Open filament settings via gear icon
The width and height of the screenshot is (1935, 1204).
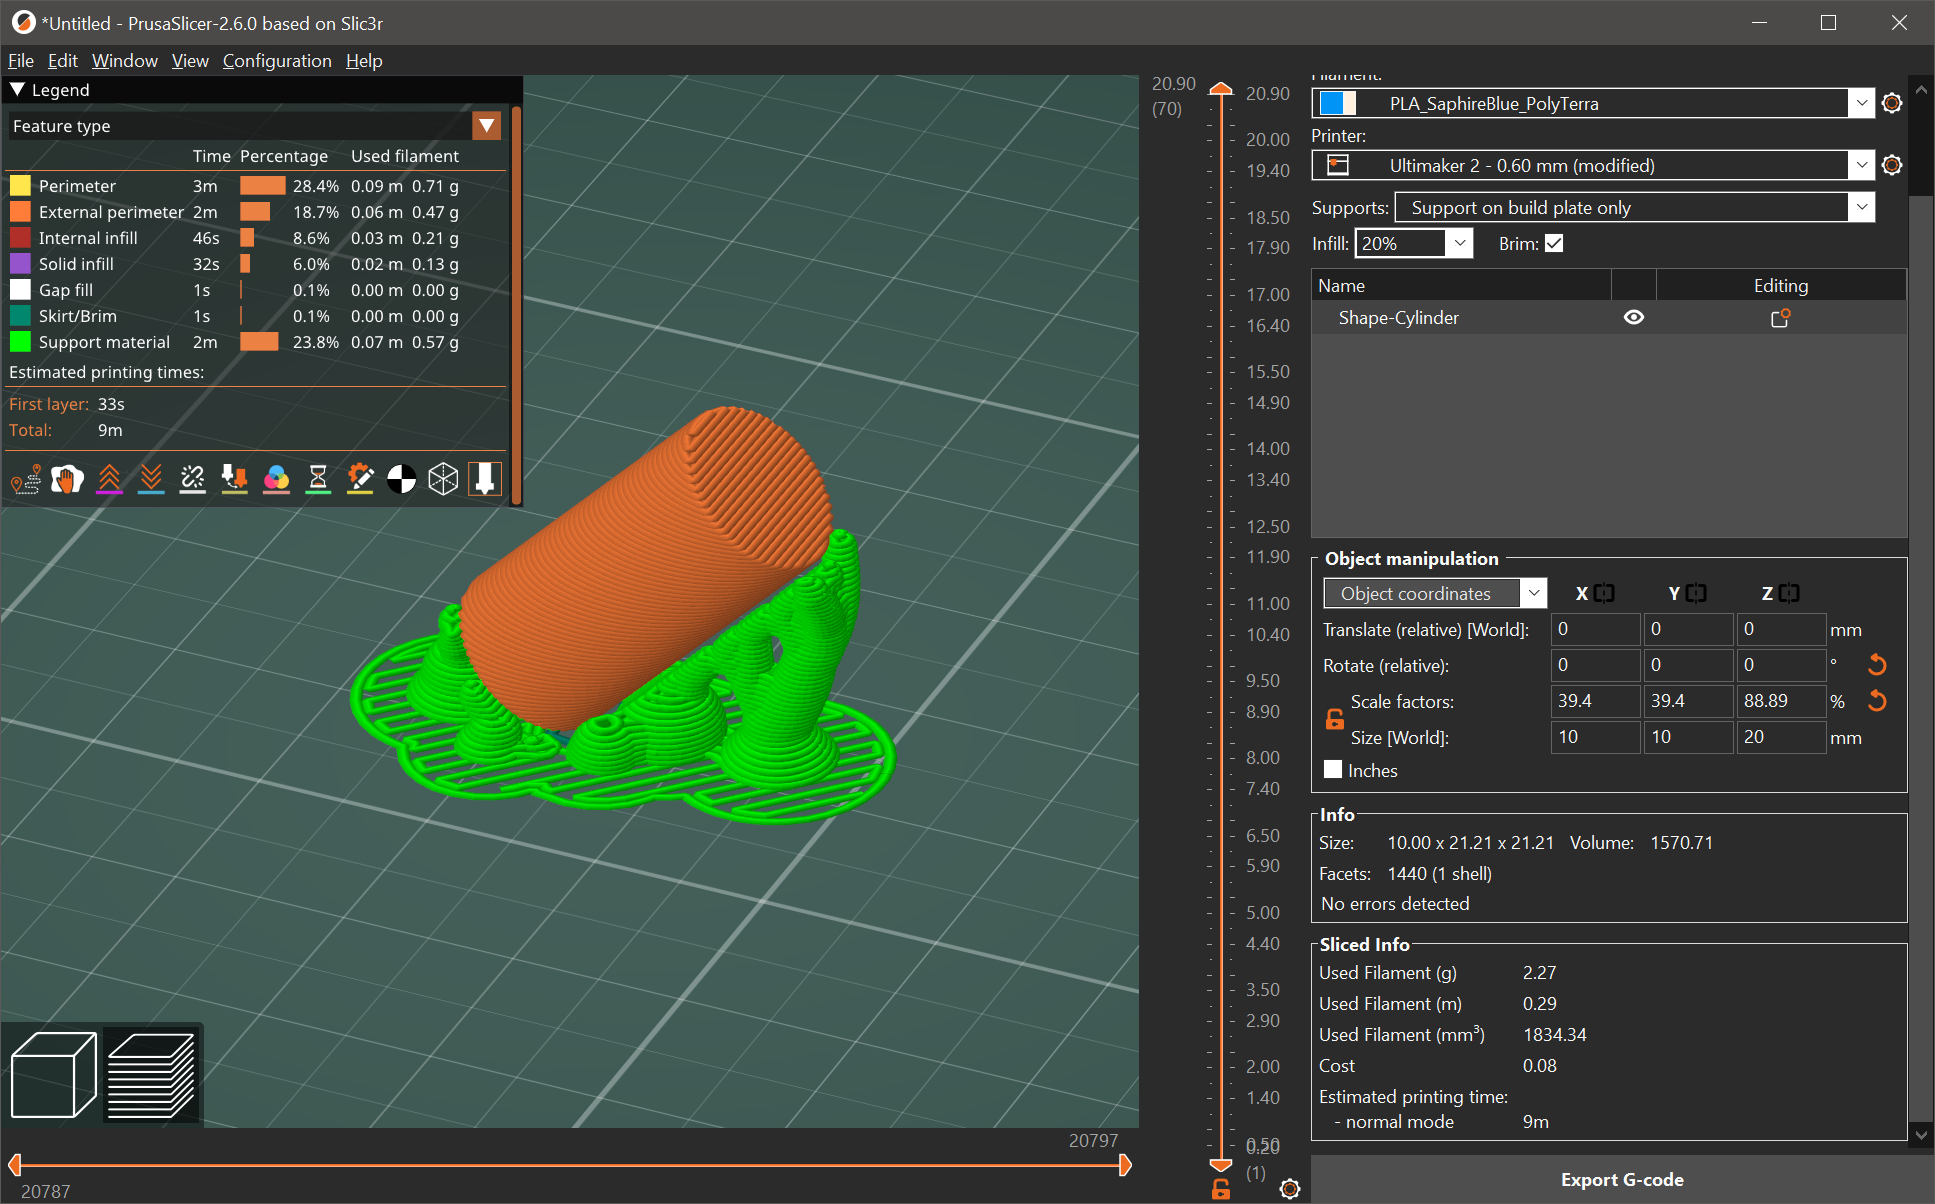click(x=1891, y=103)
